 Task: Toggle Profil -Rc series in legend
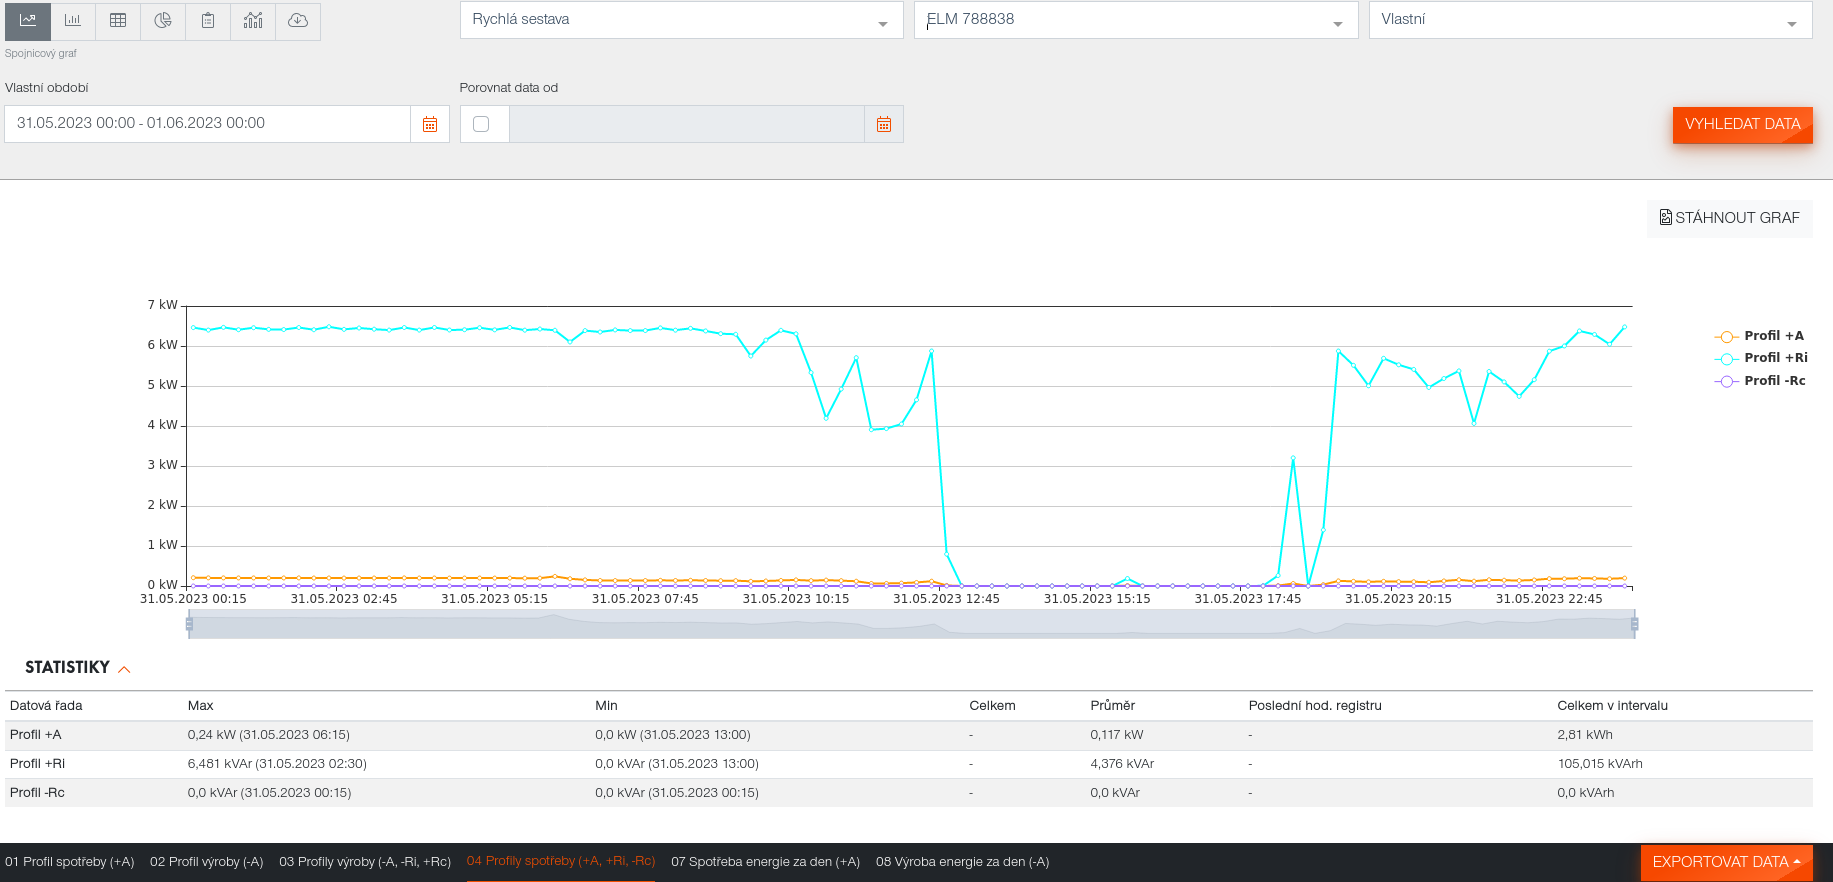pos(1761,381)
